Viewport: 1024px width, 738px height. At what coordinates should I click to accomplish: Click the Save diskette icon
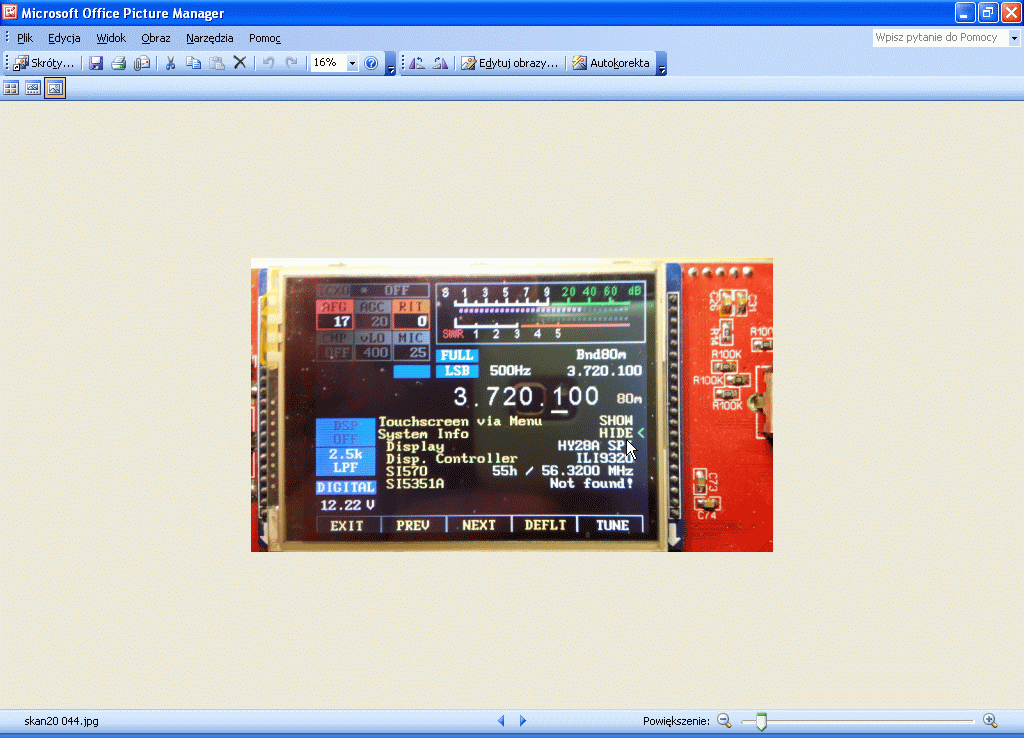click(96, 63)
